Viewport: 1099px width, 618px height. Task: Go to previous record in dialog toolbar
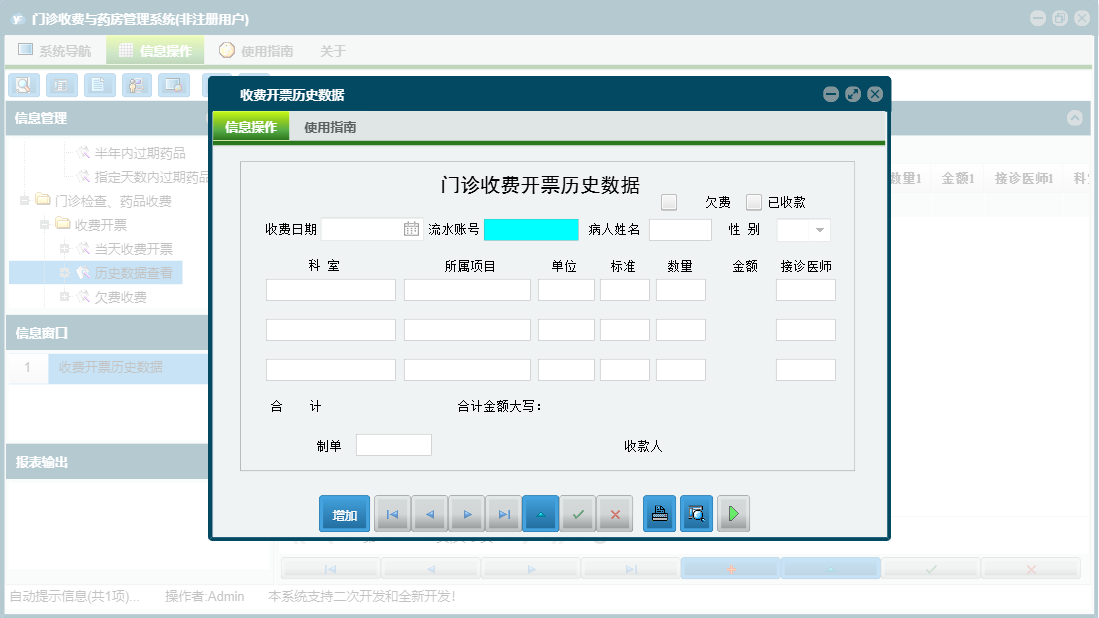point(430,514)
